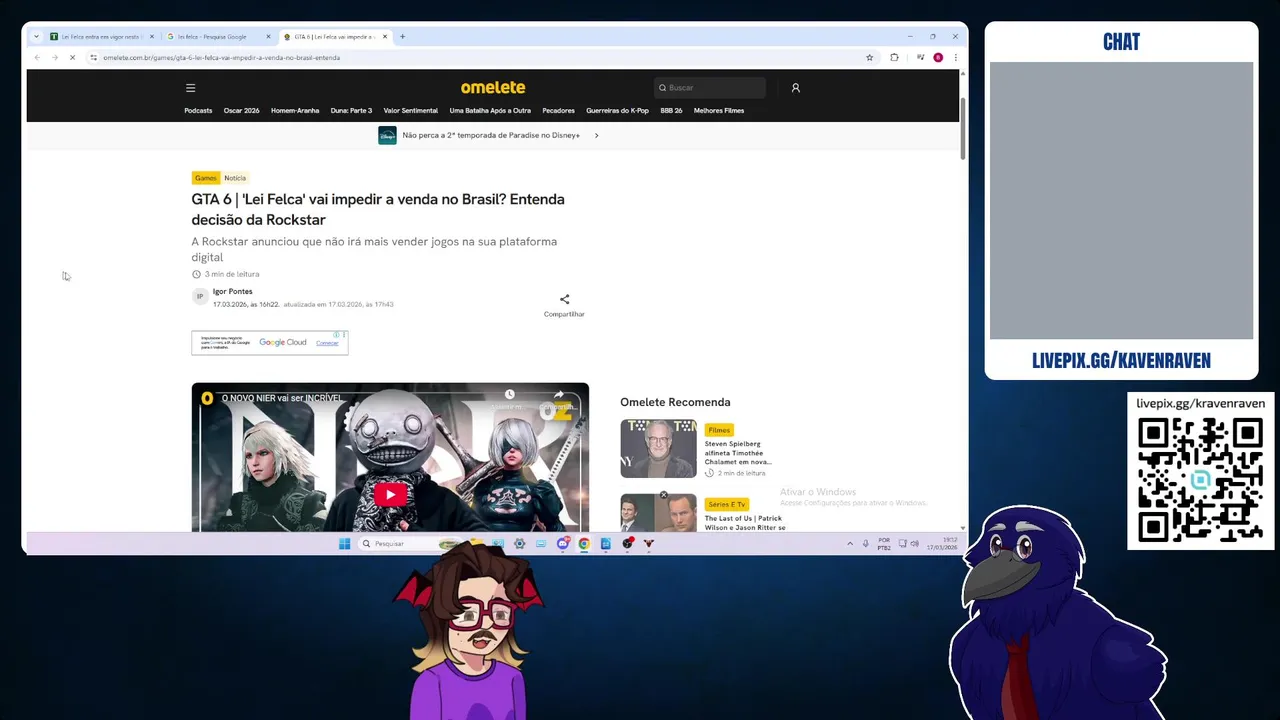The width and height of the screenshot is (1280, 720).
Task: Click the Buscar search field
Action: [x=710, y=88]
